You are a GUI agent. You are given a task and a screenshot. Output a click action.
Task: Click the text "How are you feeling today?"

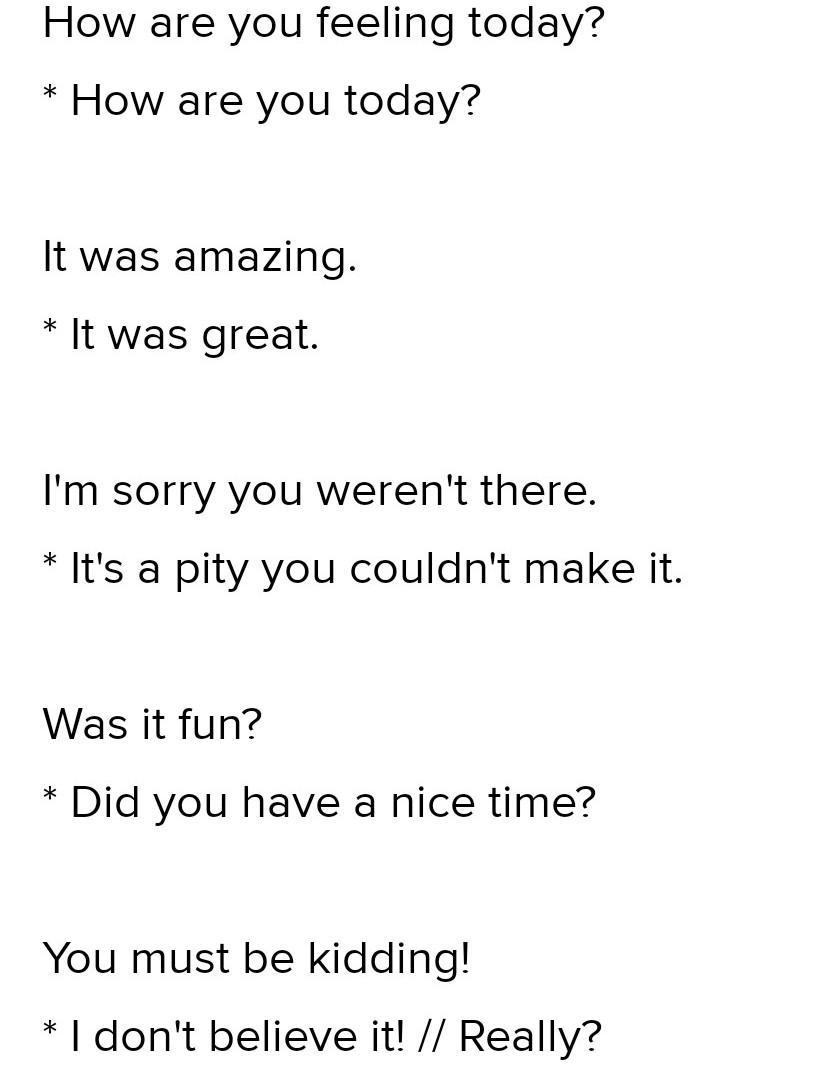pyautogui.click(x=323, y=23)
